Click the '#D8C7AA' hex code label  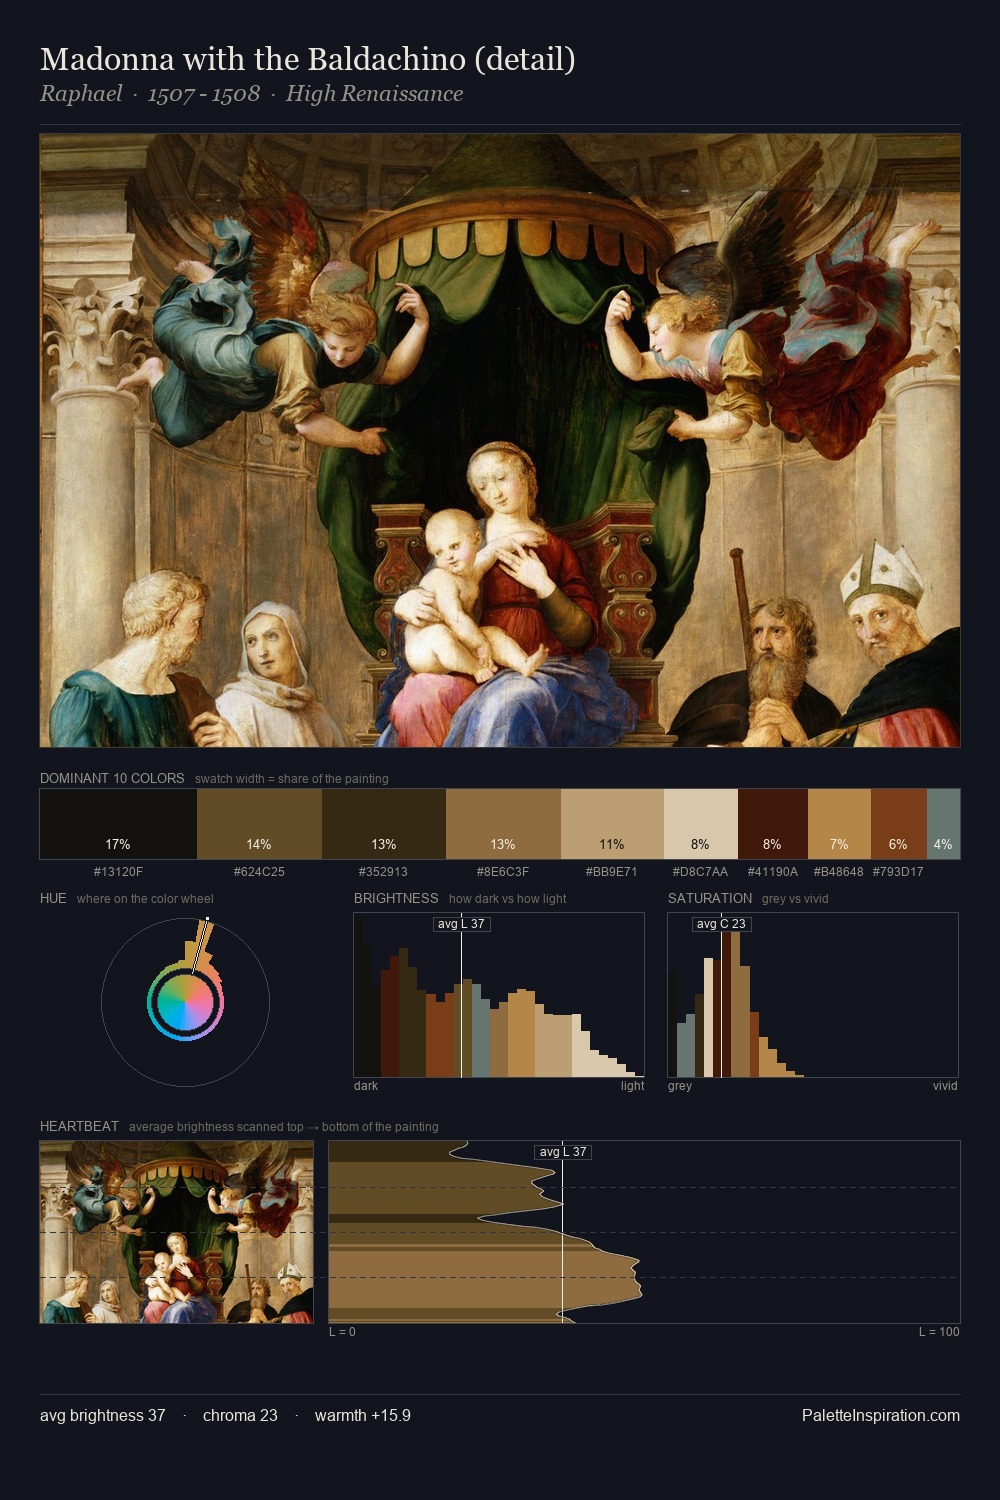point(701,872)
